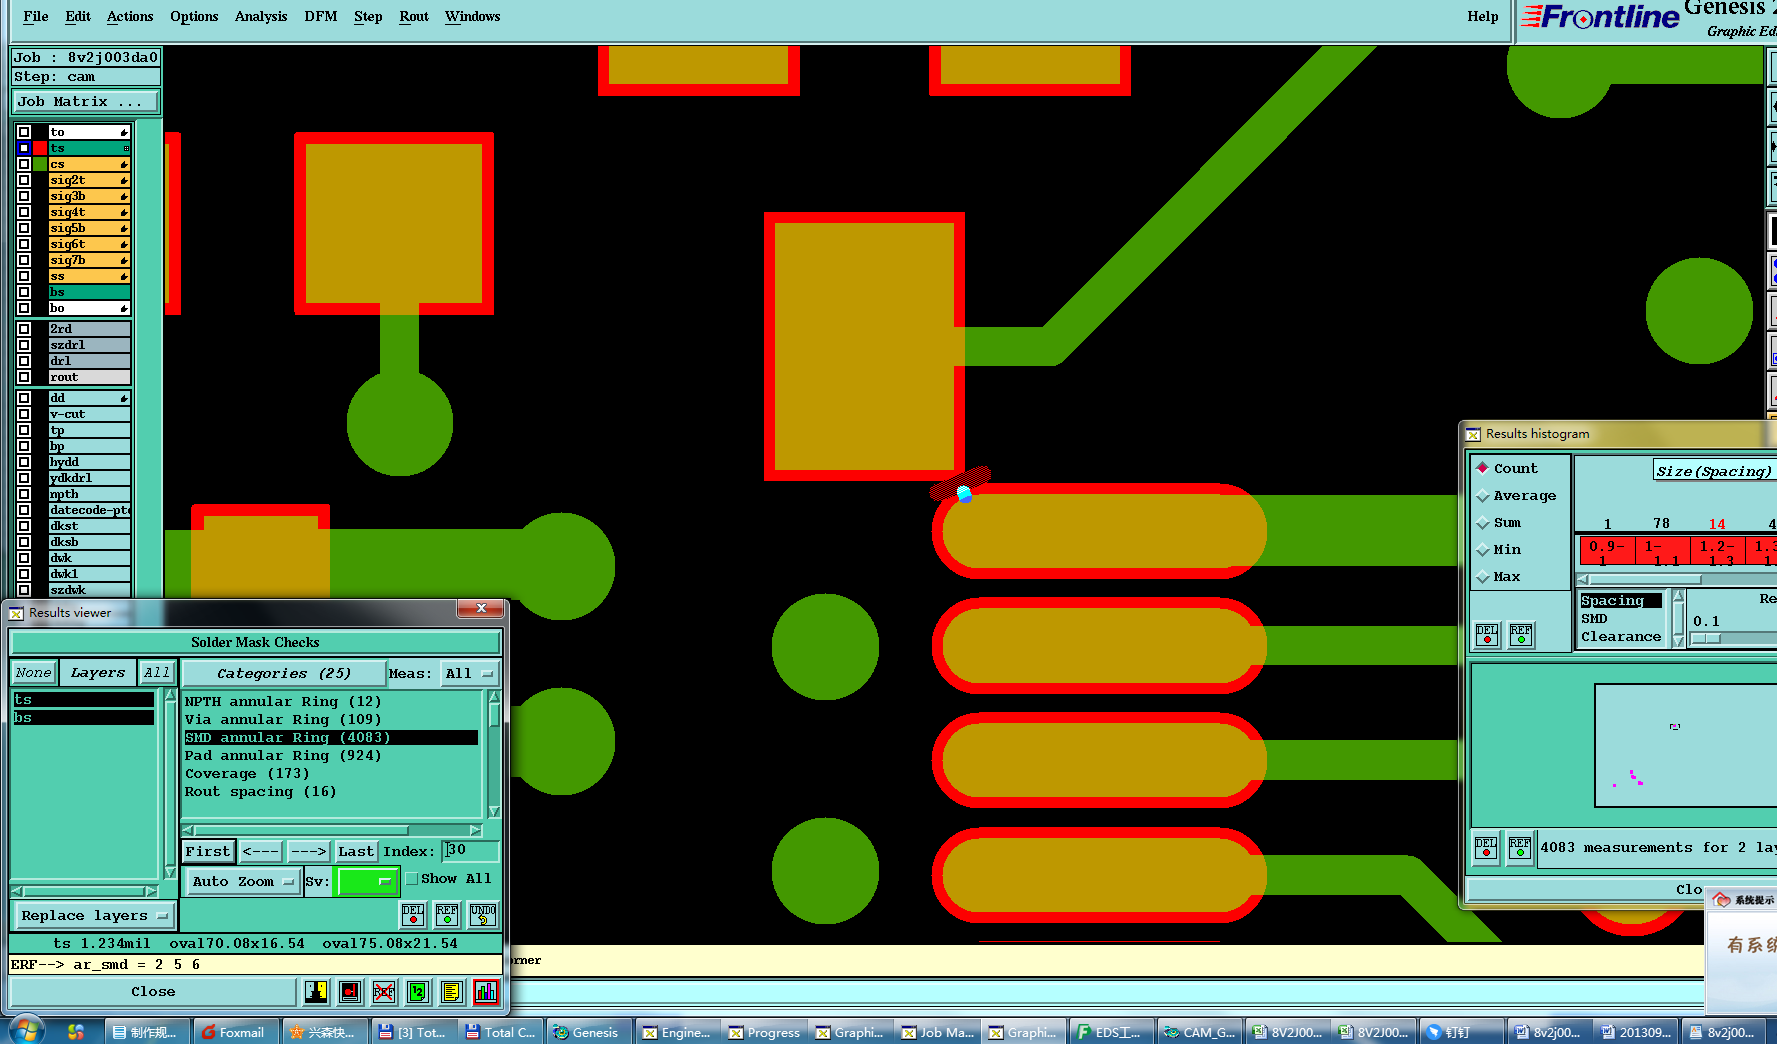Click down arrow of categories list scrollbar

[494, 811]
